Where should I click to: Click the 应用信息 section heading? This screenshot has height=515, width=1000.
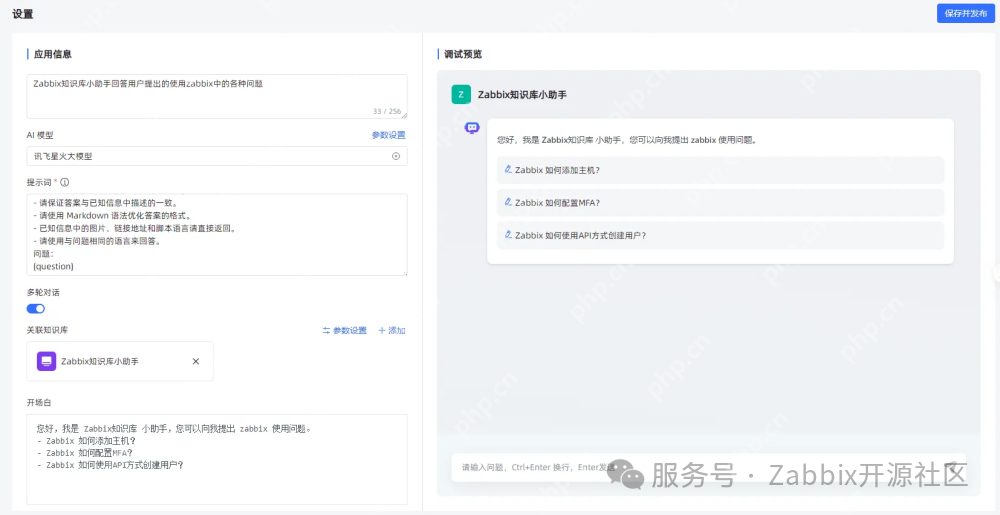(x=52, y=54)
